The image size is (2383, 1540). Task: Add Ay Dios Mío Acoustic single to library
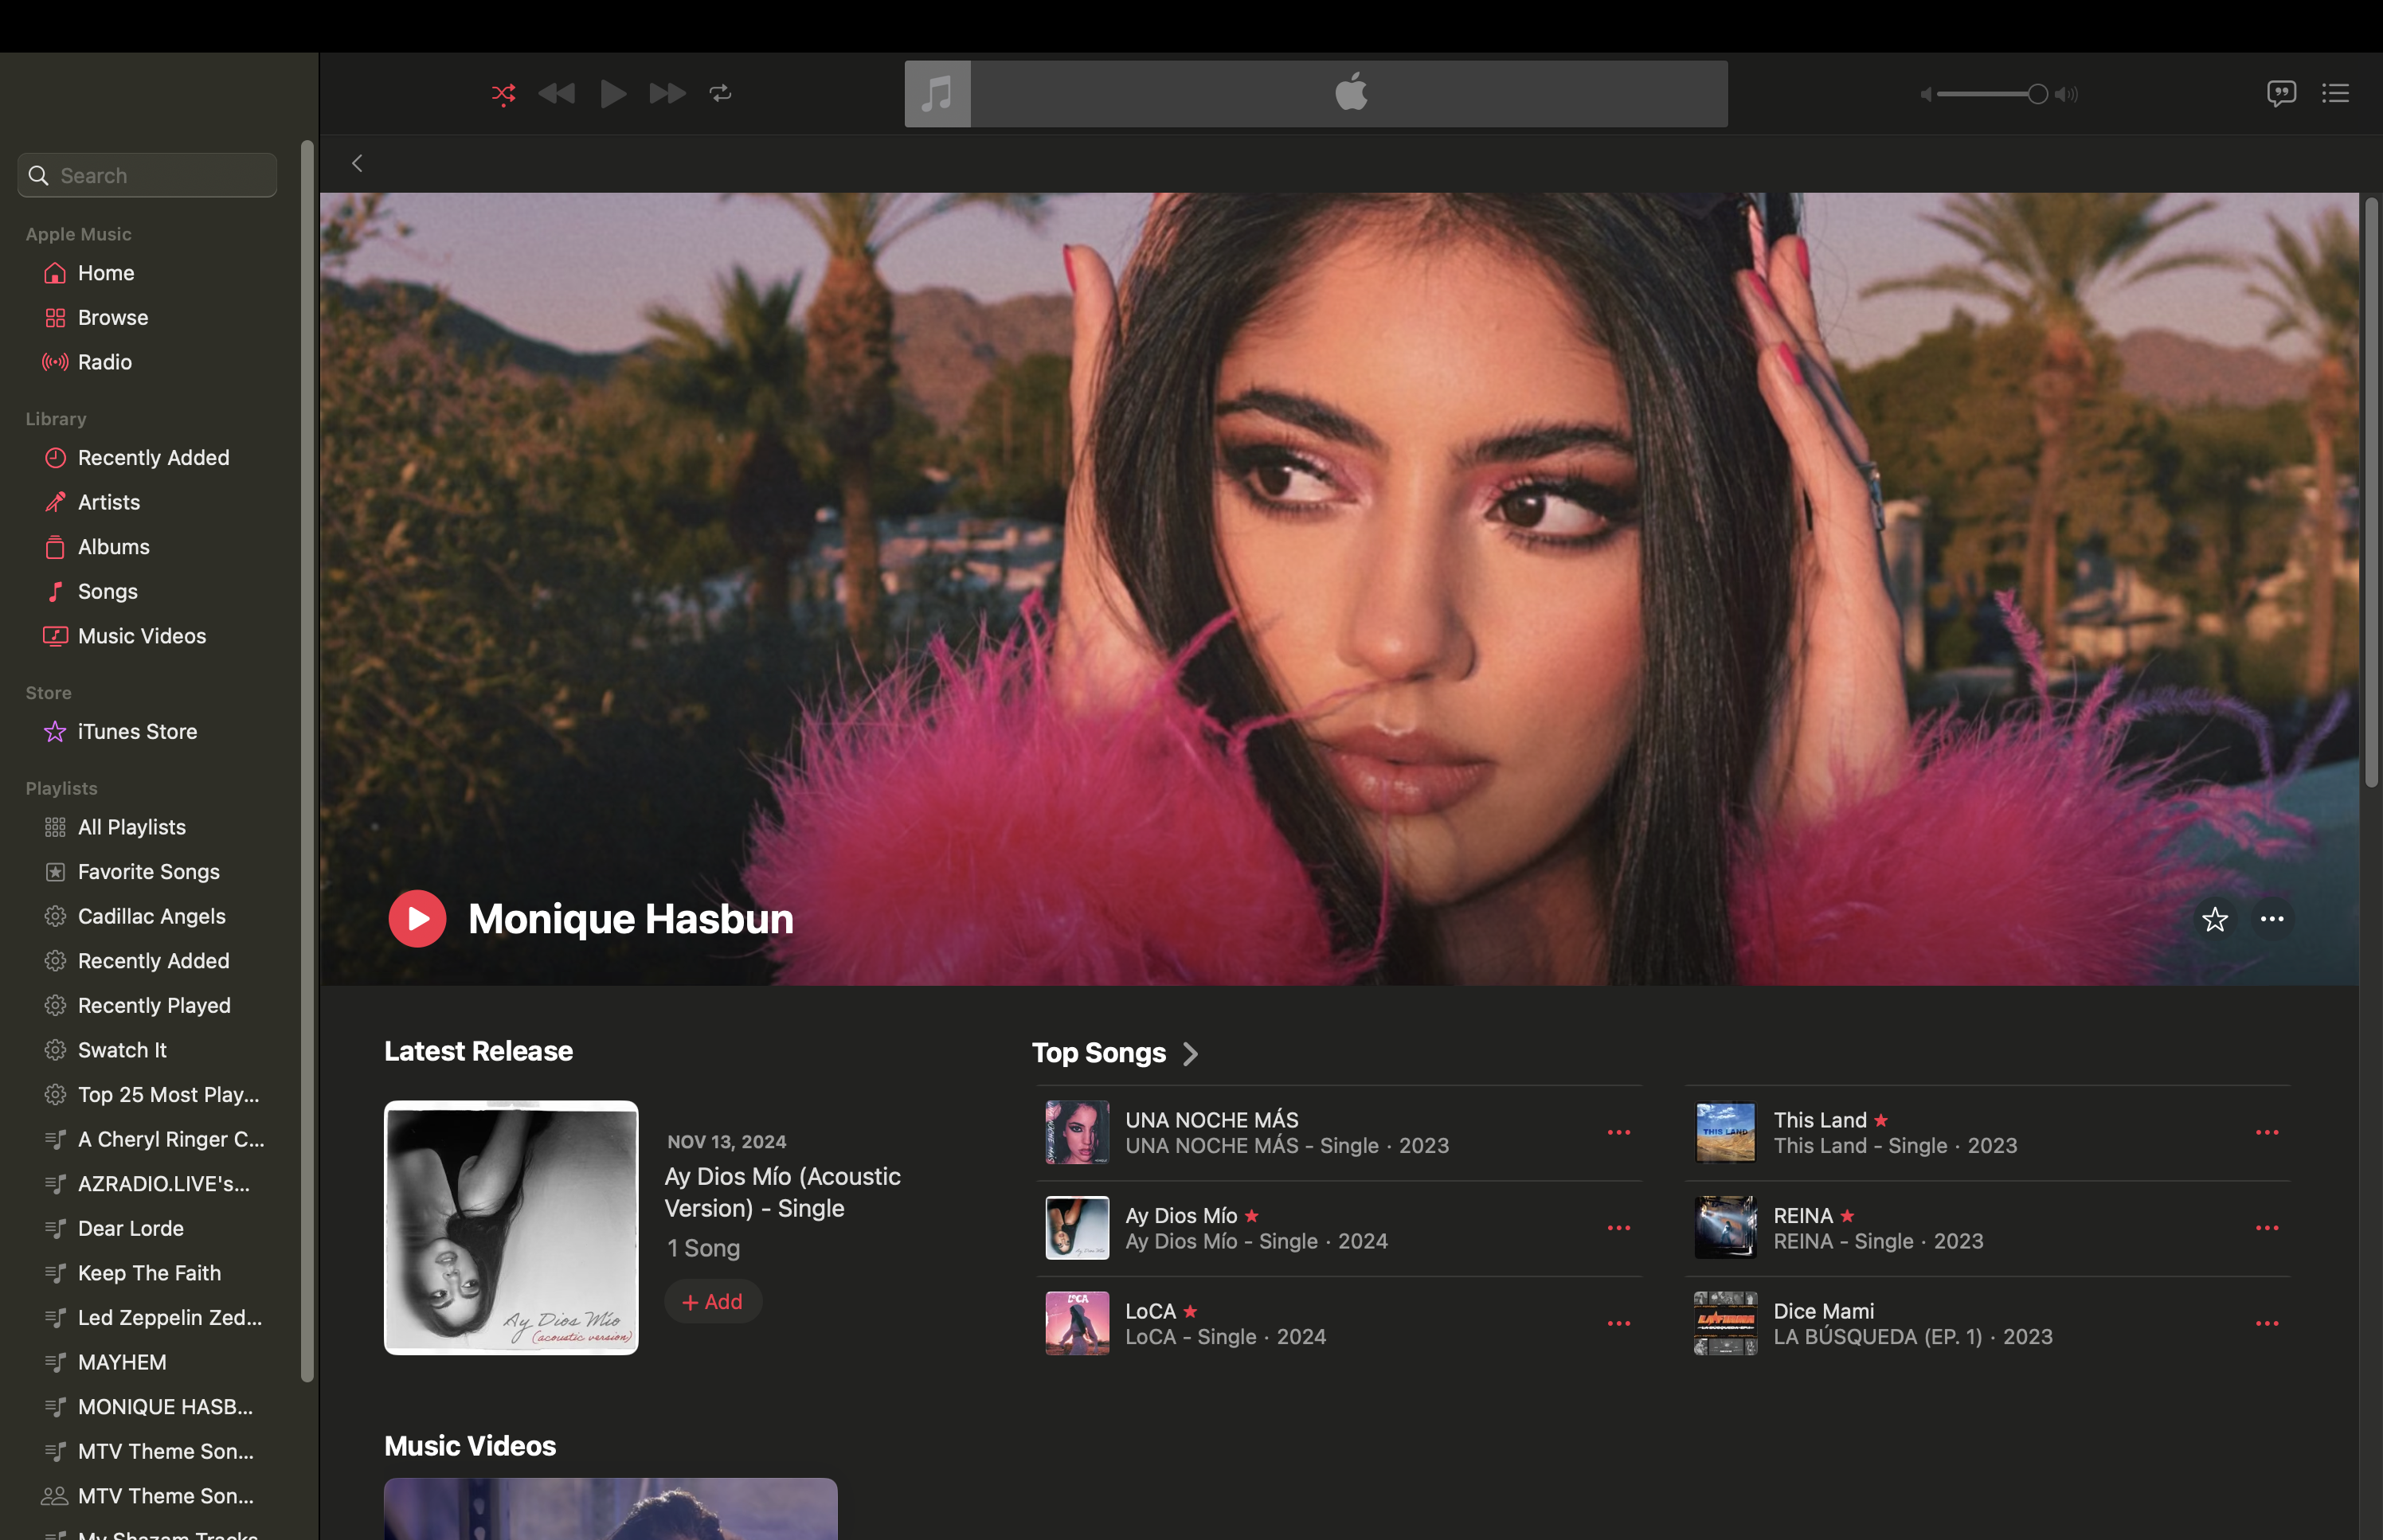tap(712, 1302)
